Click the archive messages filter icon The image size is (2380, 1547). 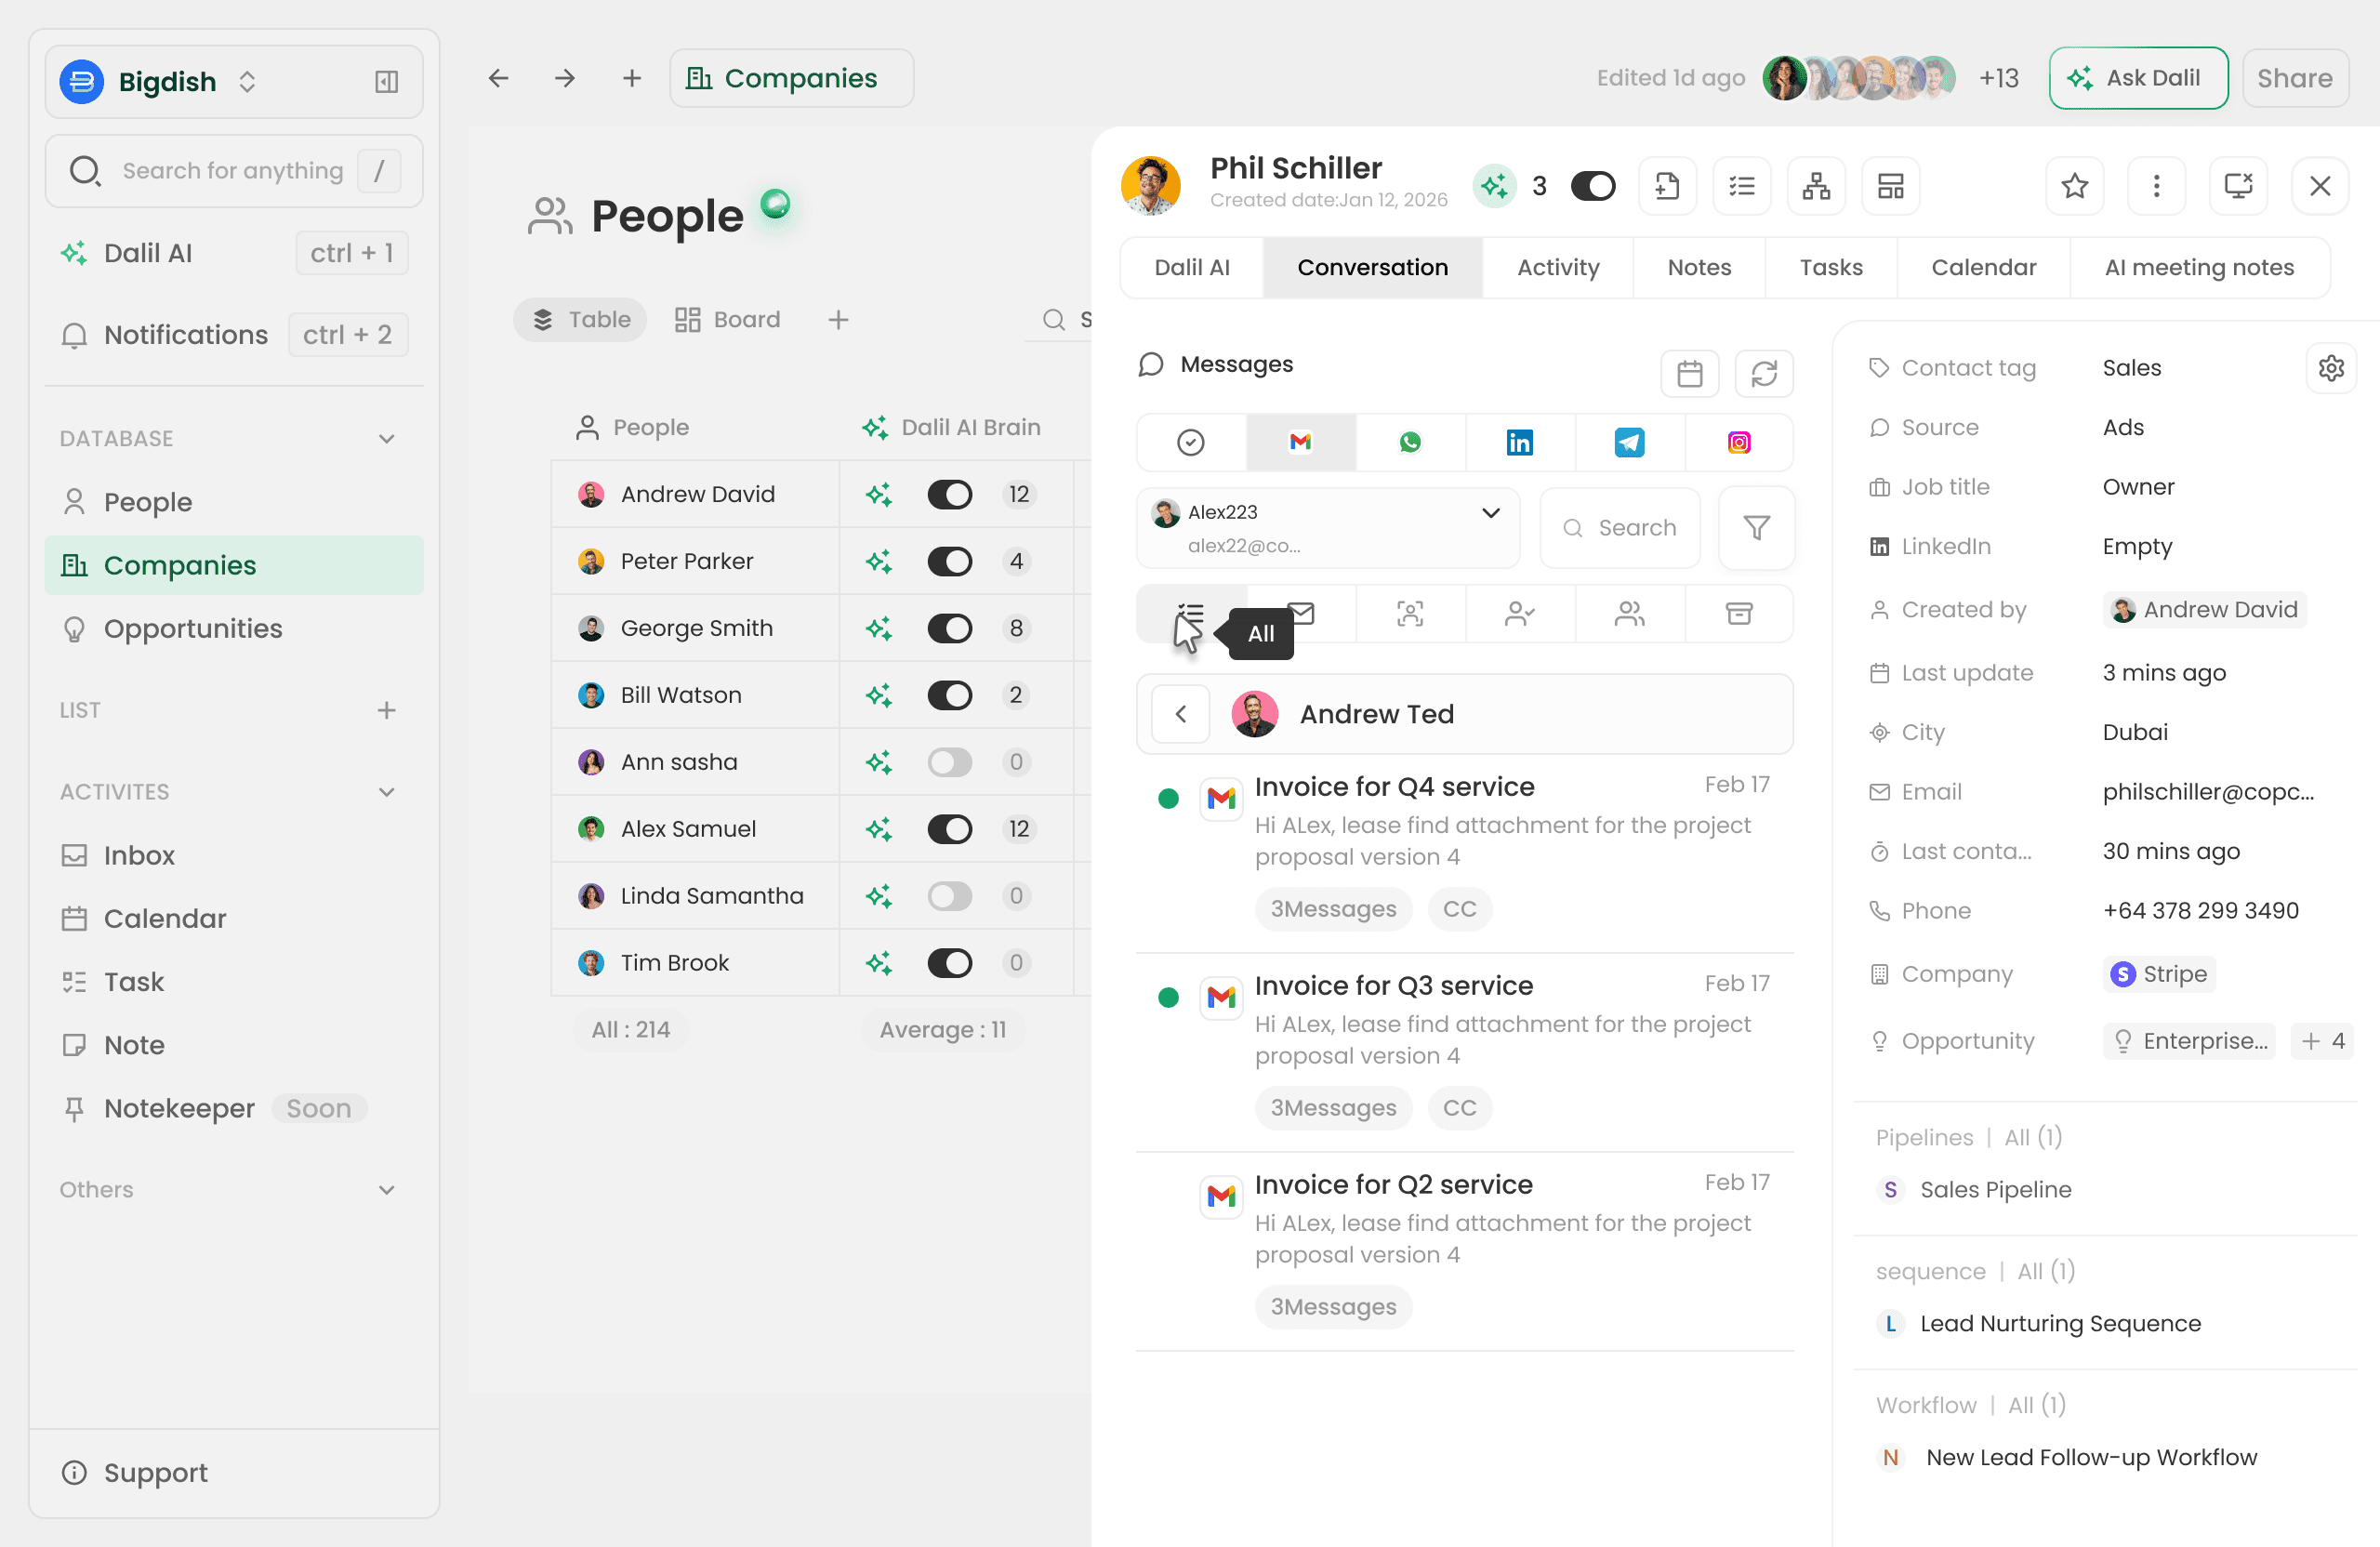coord(1739,613)
